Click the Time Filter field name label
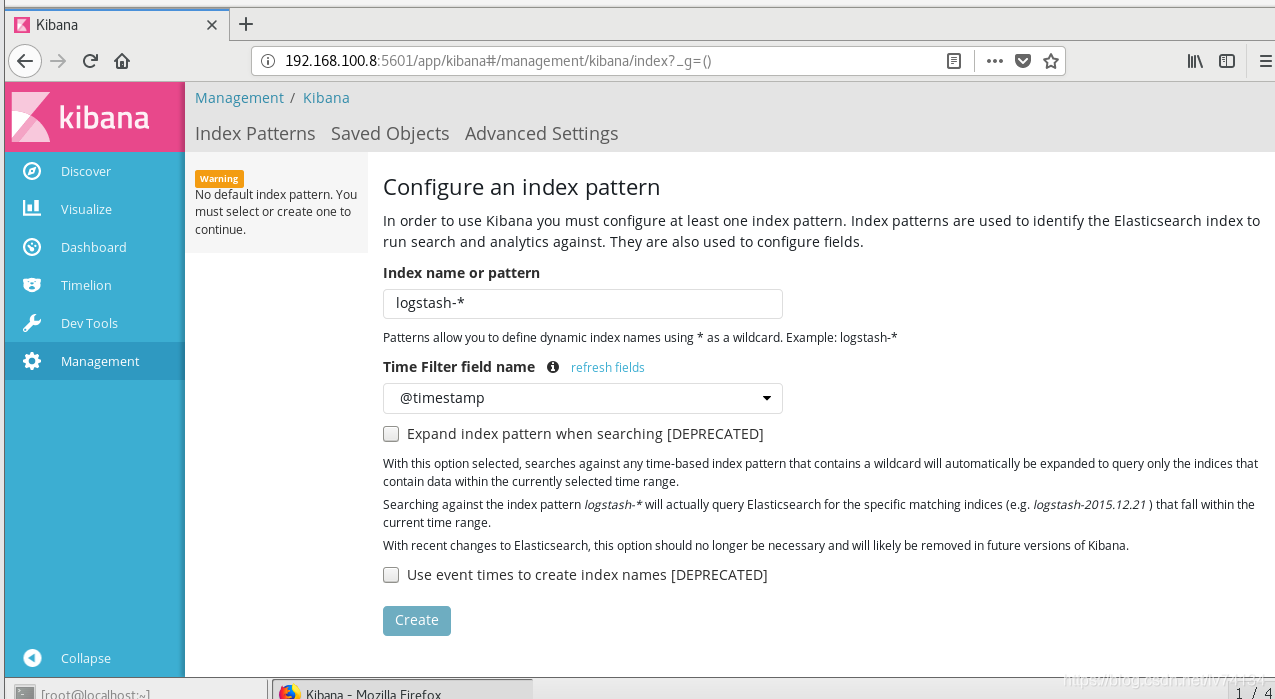1275x699 pixels. click(x=459, y=367)
